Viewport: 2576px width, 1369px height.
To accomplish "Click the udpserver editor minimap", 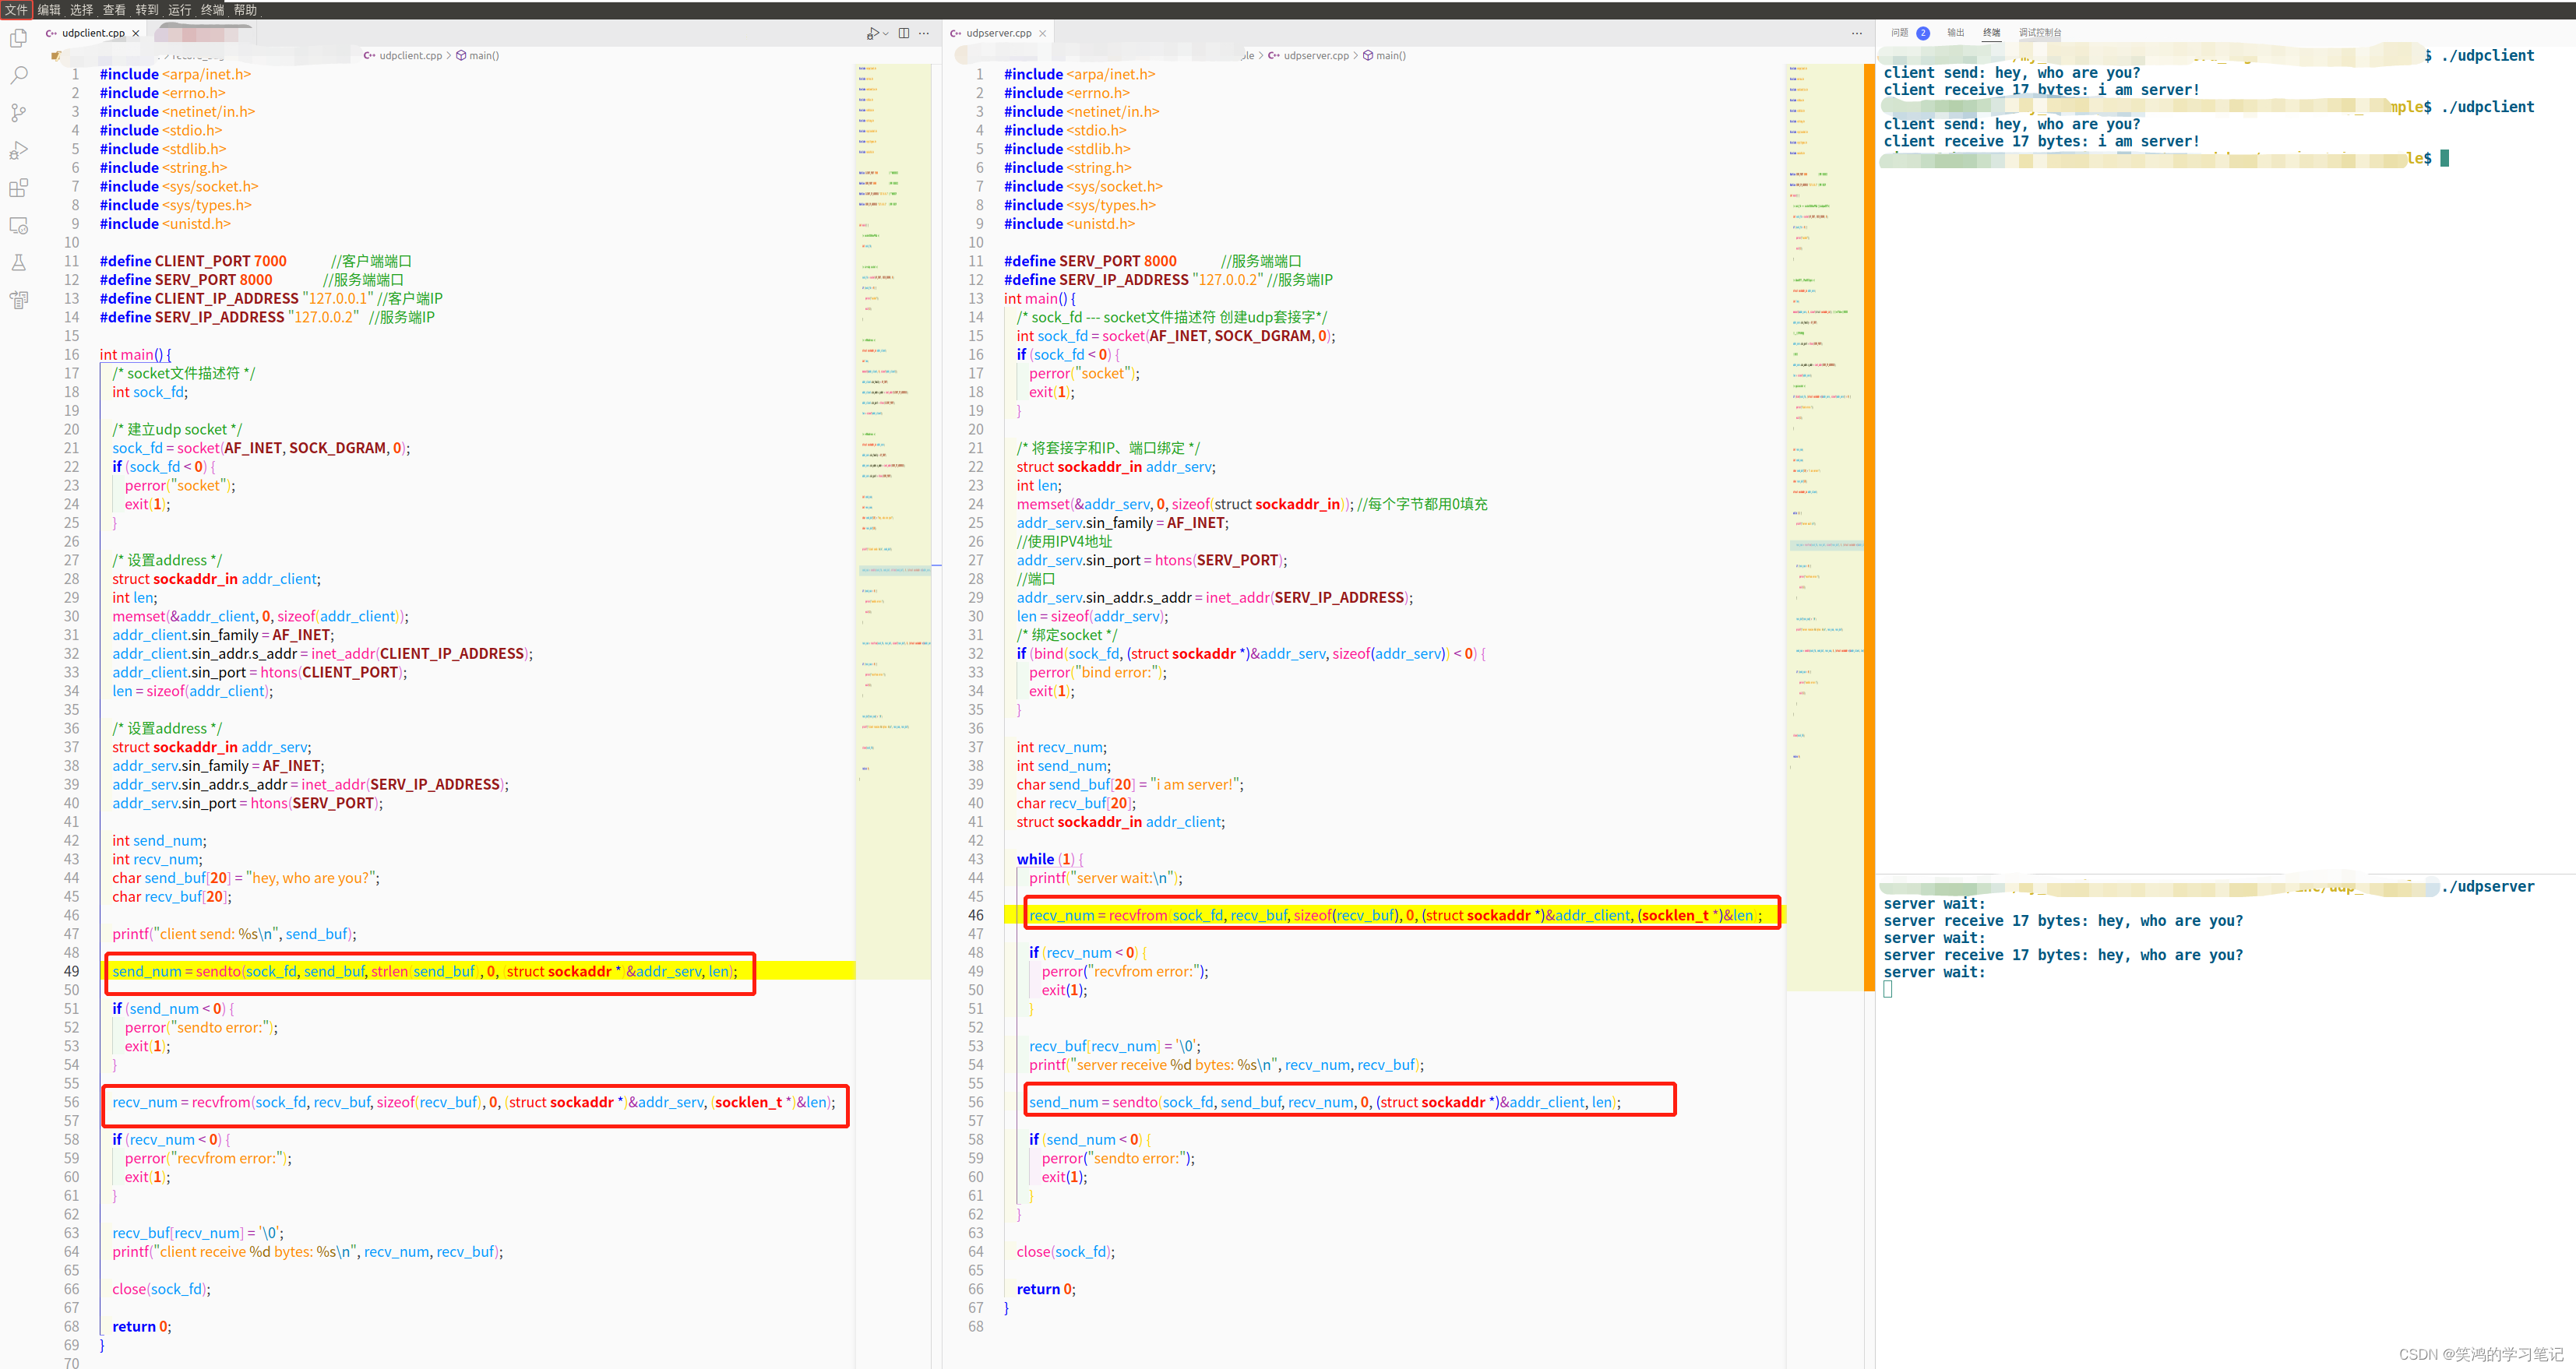I will [x=1825, y=400].
